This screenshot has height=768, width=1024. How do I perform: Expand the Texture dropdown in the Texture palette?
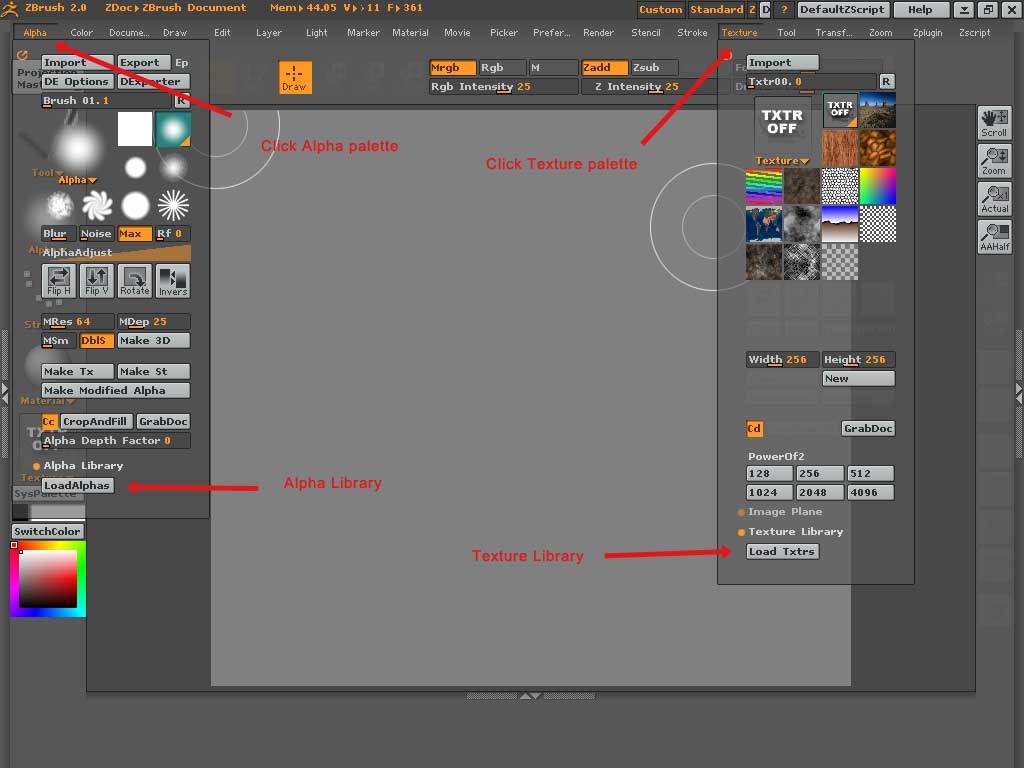click(x=781, y=160)
